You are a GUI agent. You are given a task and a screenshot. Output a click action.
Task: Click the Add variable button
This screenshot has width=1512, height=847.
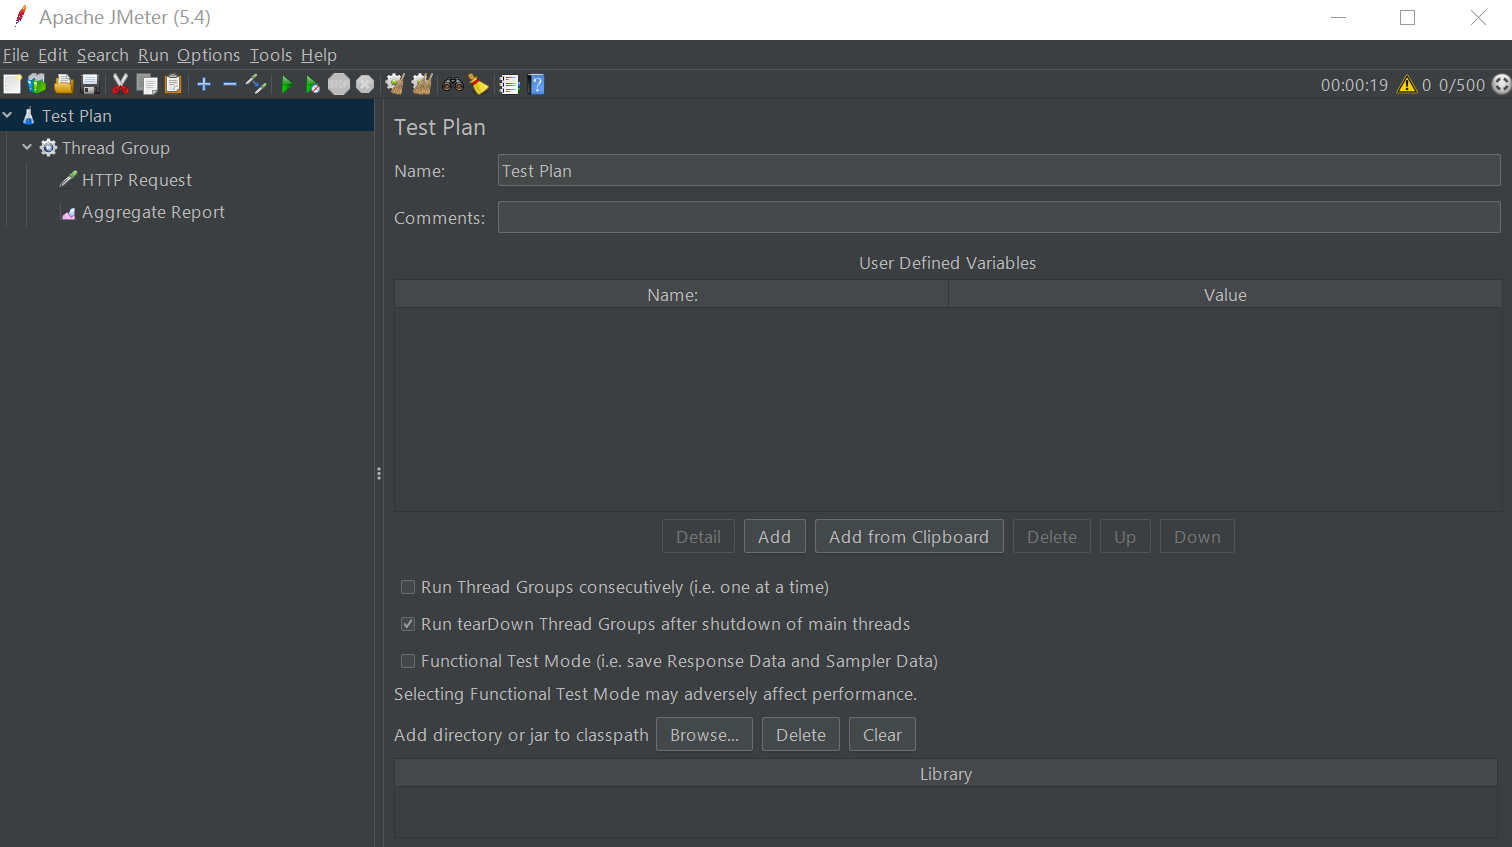tap(774, 536)
